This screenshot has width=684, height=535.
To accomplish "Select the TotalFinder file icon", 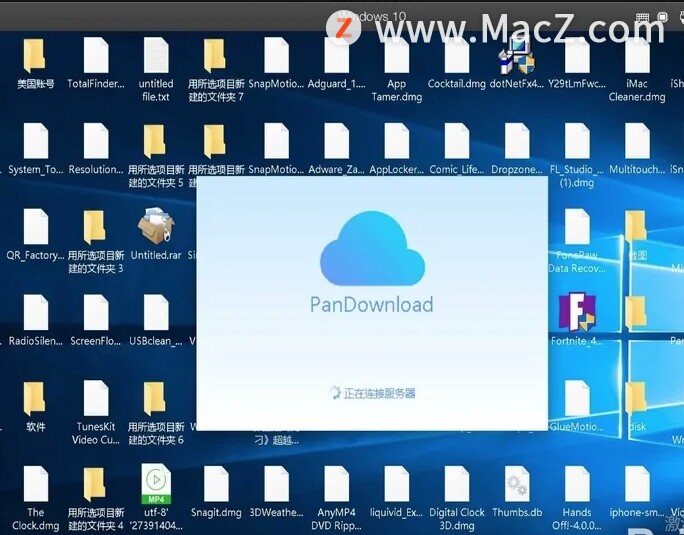I will [96, 55].
